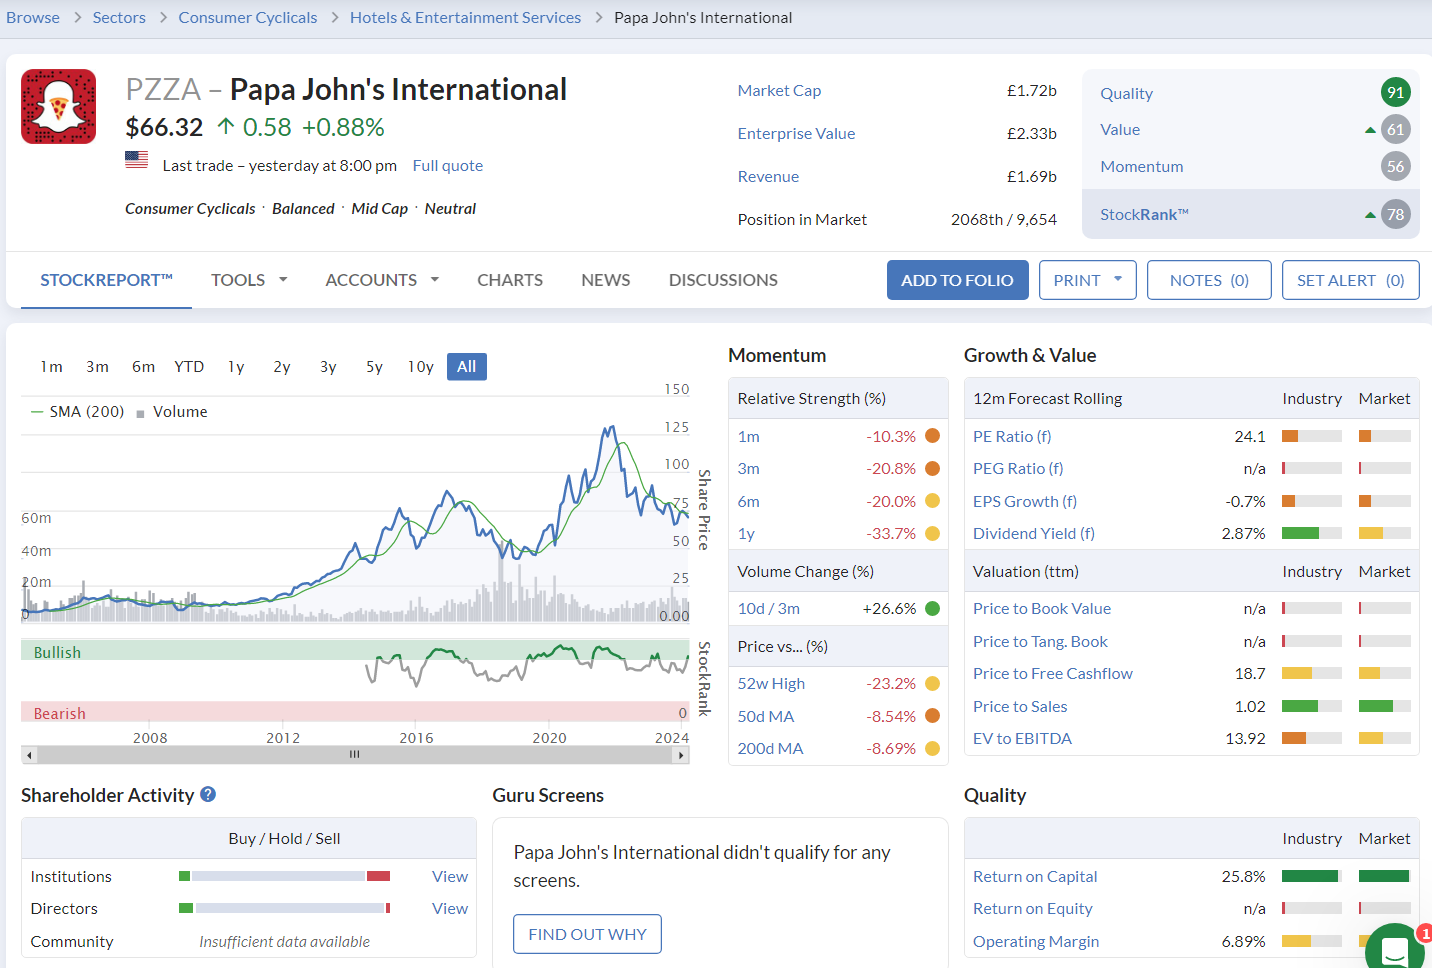Open the Discussions tab

click(x=723, y=280)
